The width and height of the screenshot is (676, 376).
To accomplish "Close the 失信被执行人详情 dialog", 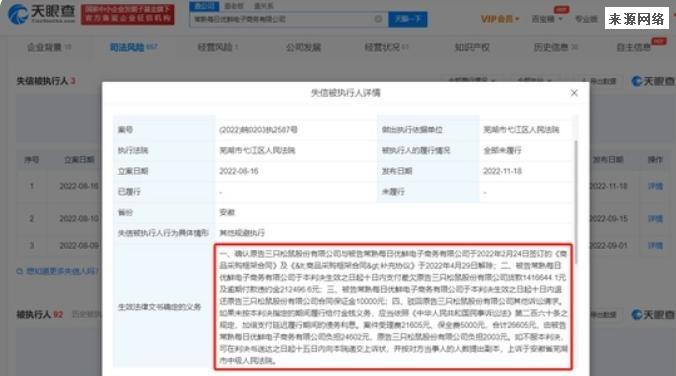I will (574, 93).
